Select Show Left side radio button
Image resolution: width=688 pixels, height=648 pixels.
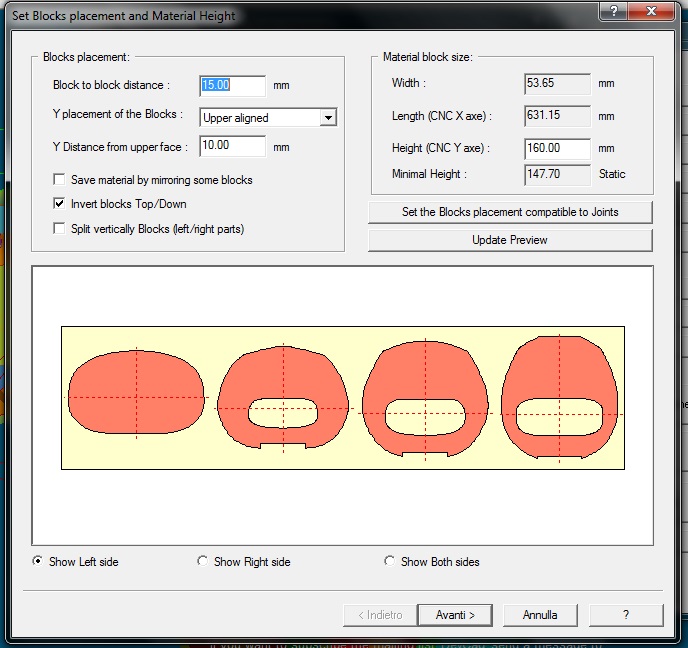pyautogui.click(x=38, y=562)
